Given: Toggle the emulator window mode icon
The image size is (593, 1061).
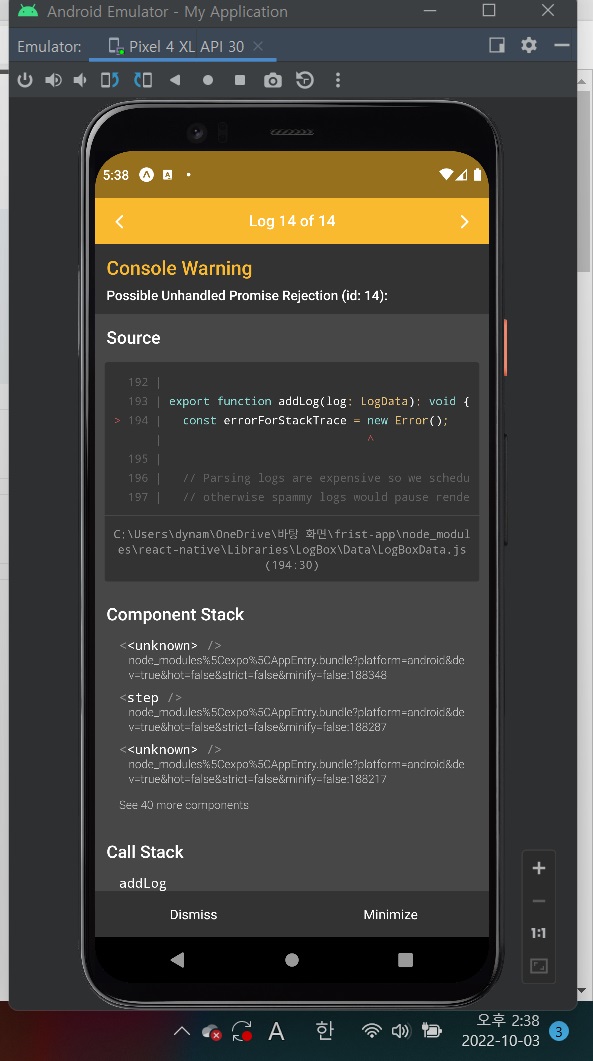Looking at the screenshot, I should click(497, 45).
